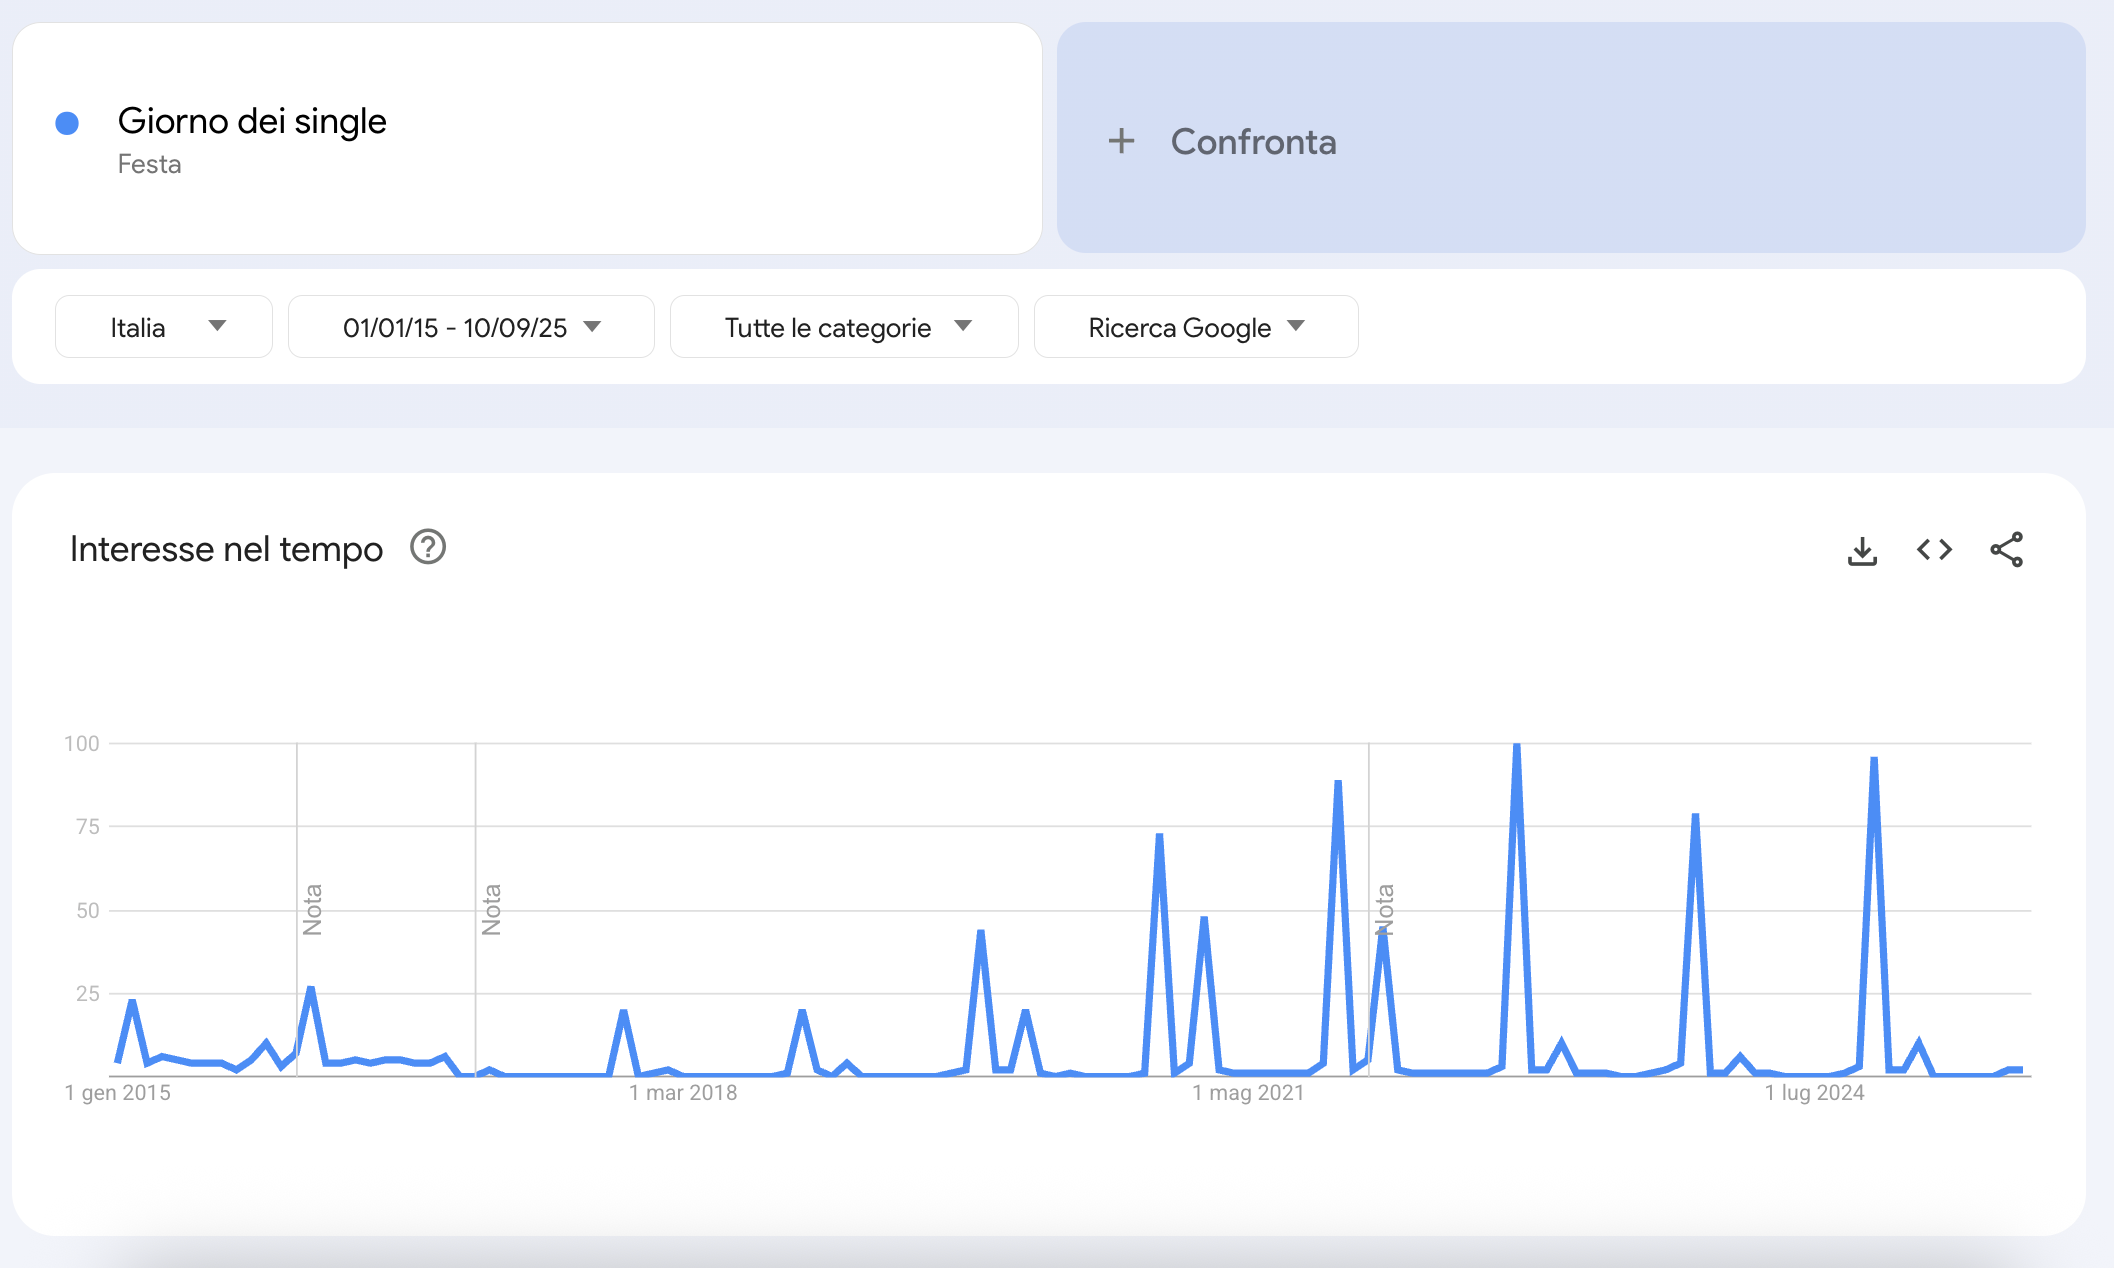This screenshot has height=1268, width=2114.
Task: Select the blue dot next to Giorno dei single
Action: coord(66,122)
